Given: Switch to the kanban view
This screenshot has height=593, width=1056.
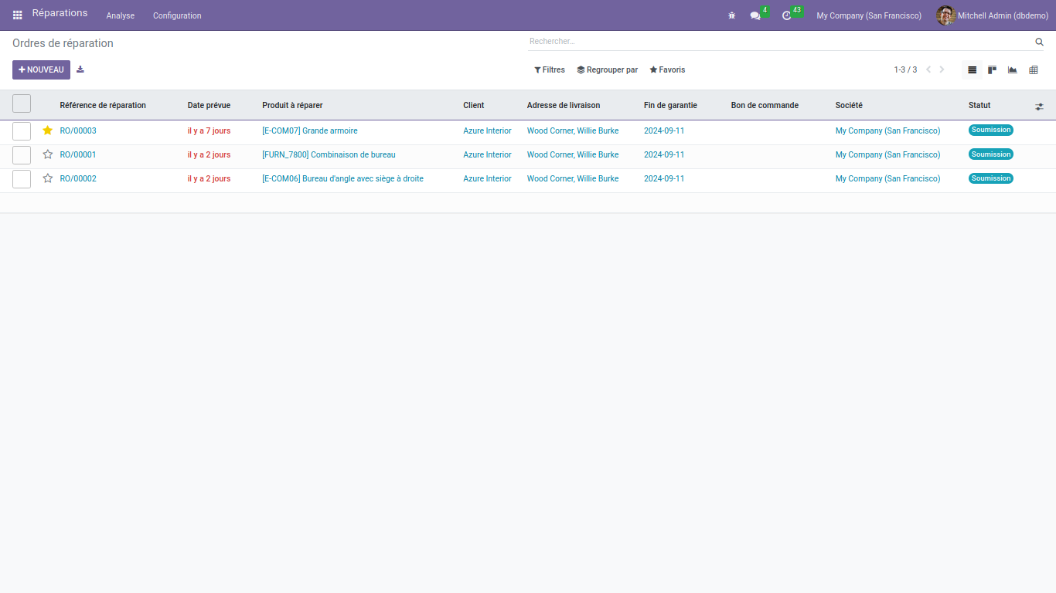Looking at the screenshot, I should click(x=992, y=70).
